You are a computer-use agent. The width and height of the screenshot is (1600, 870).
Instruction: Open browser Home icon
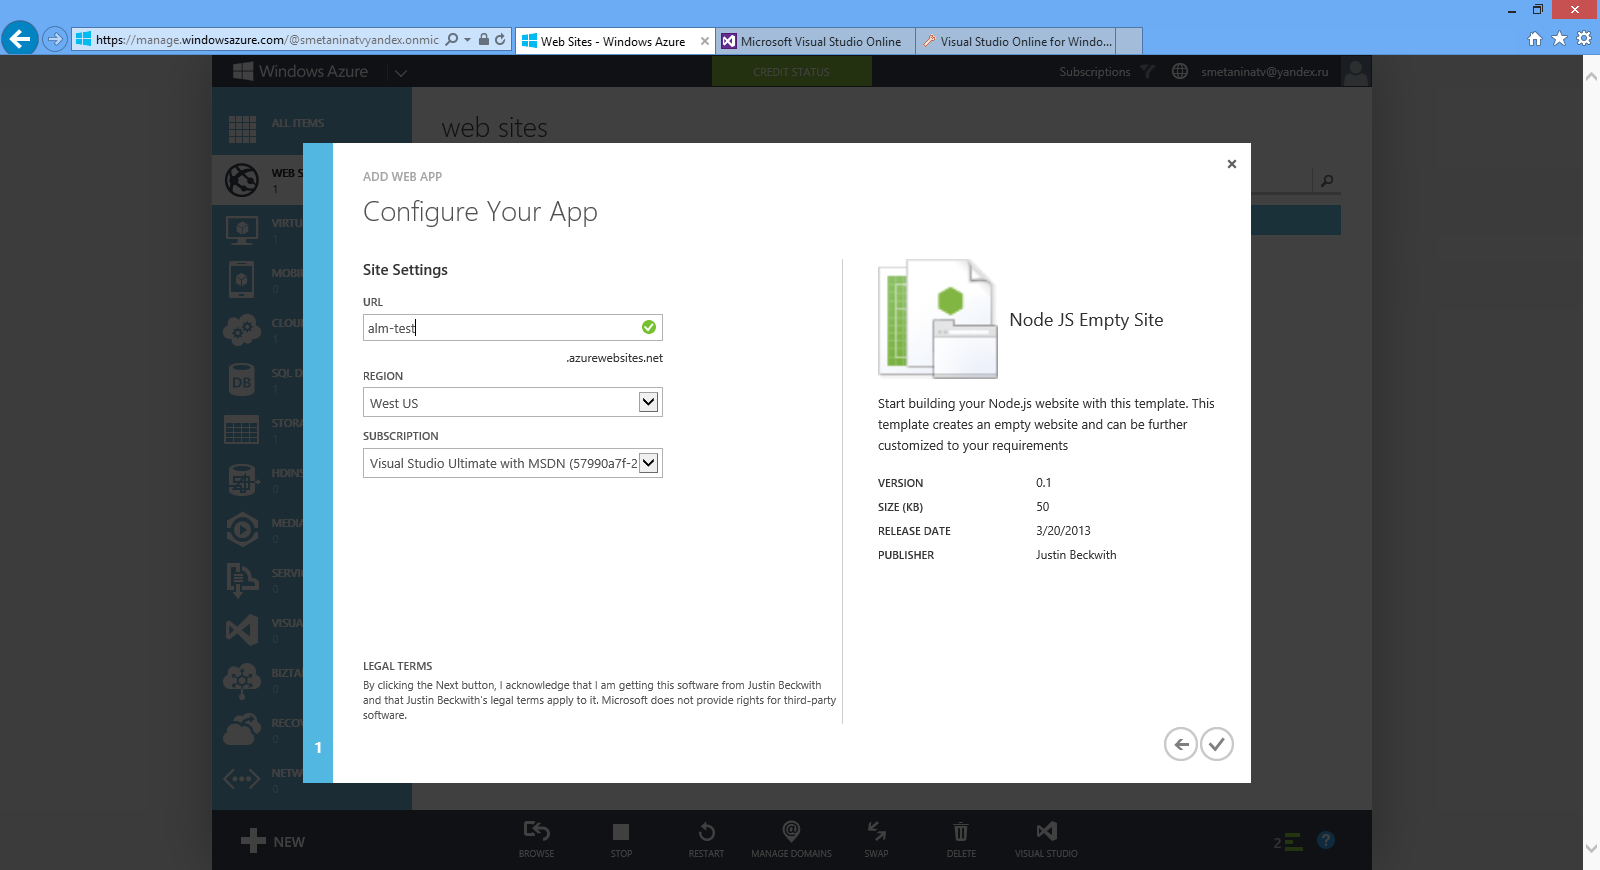[x=1535, y=39]
